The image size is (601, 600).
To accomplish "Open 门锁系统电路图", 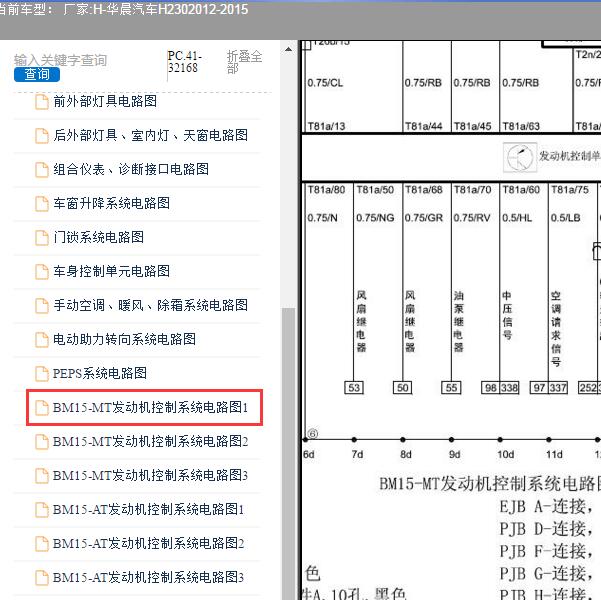I will tap(99, 237).
